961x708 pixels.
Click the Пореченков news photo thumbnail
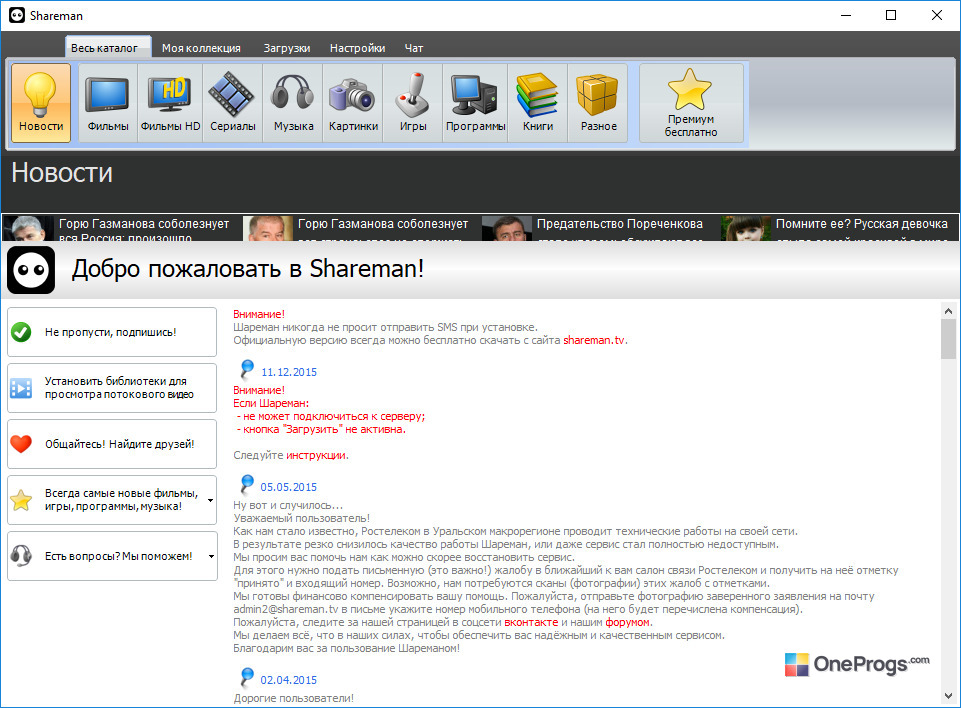tap(506, 228)
